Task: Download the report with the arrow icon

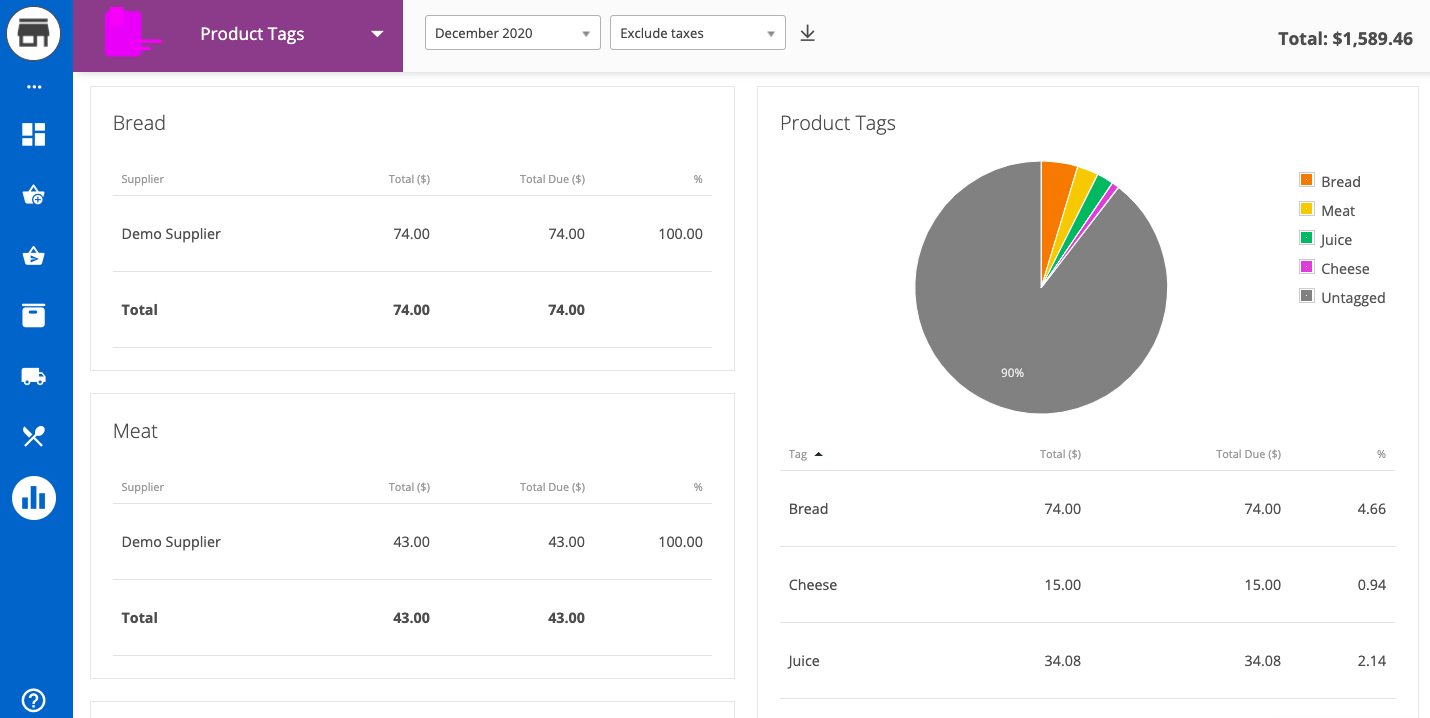Action: tap(808, 34)
